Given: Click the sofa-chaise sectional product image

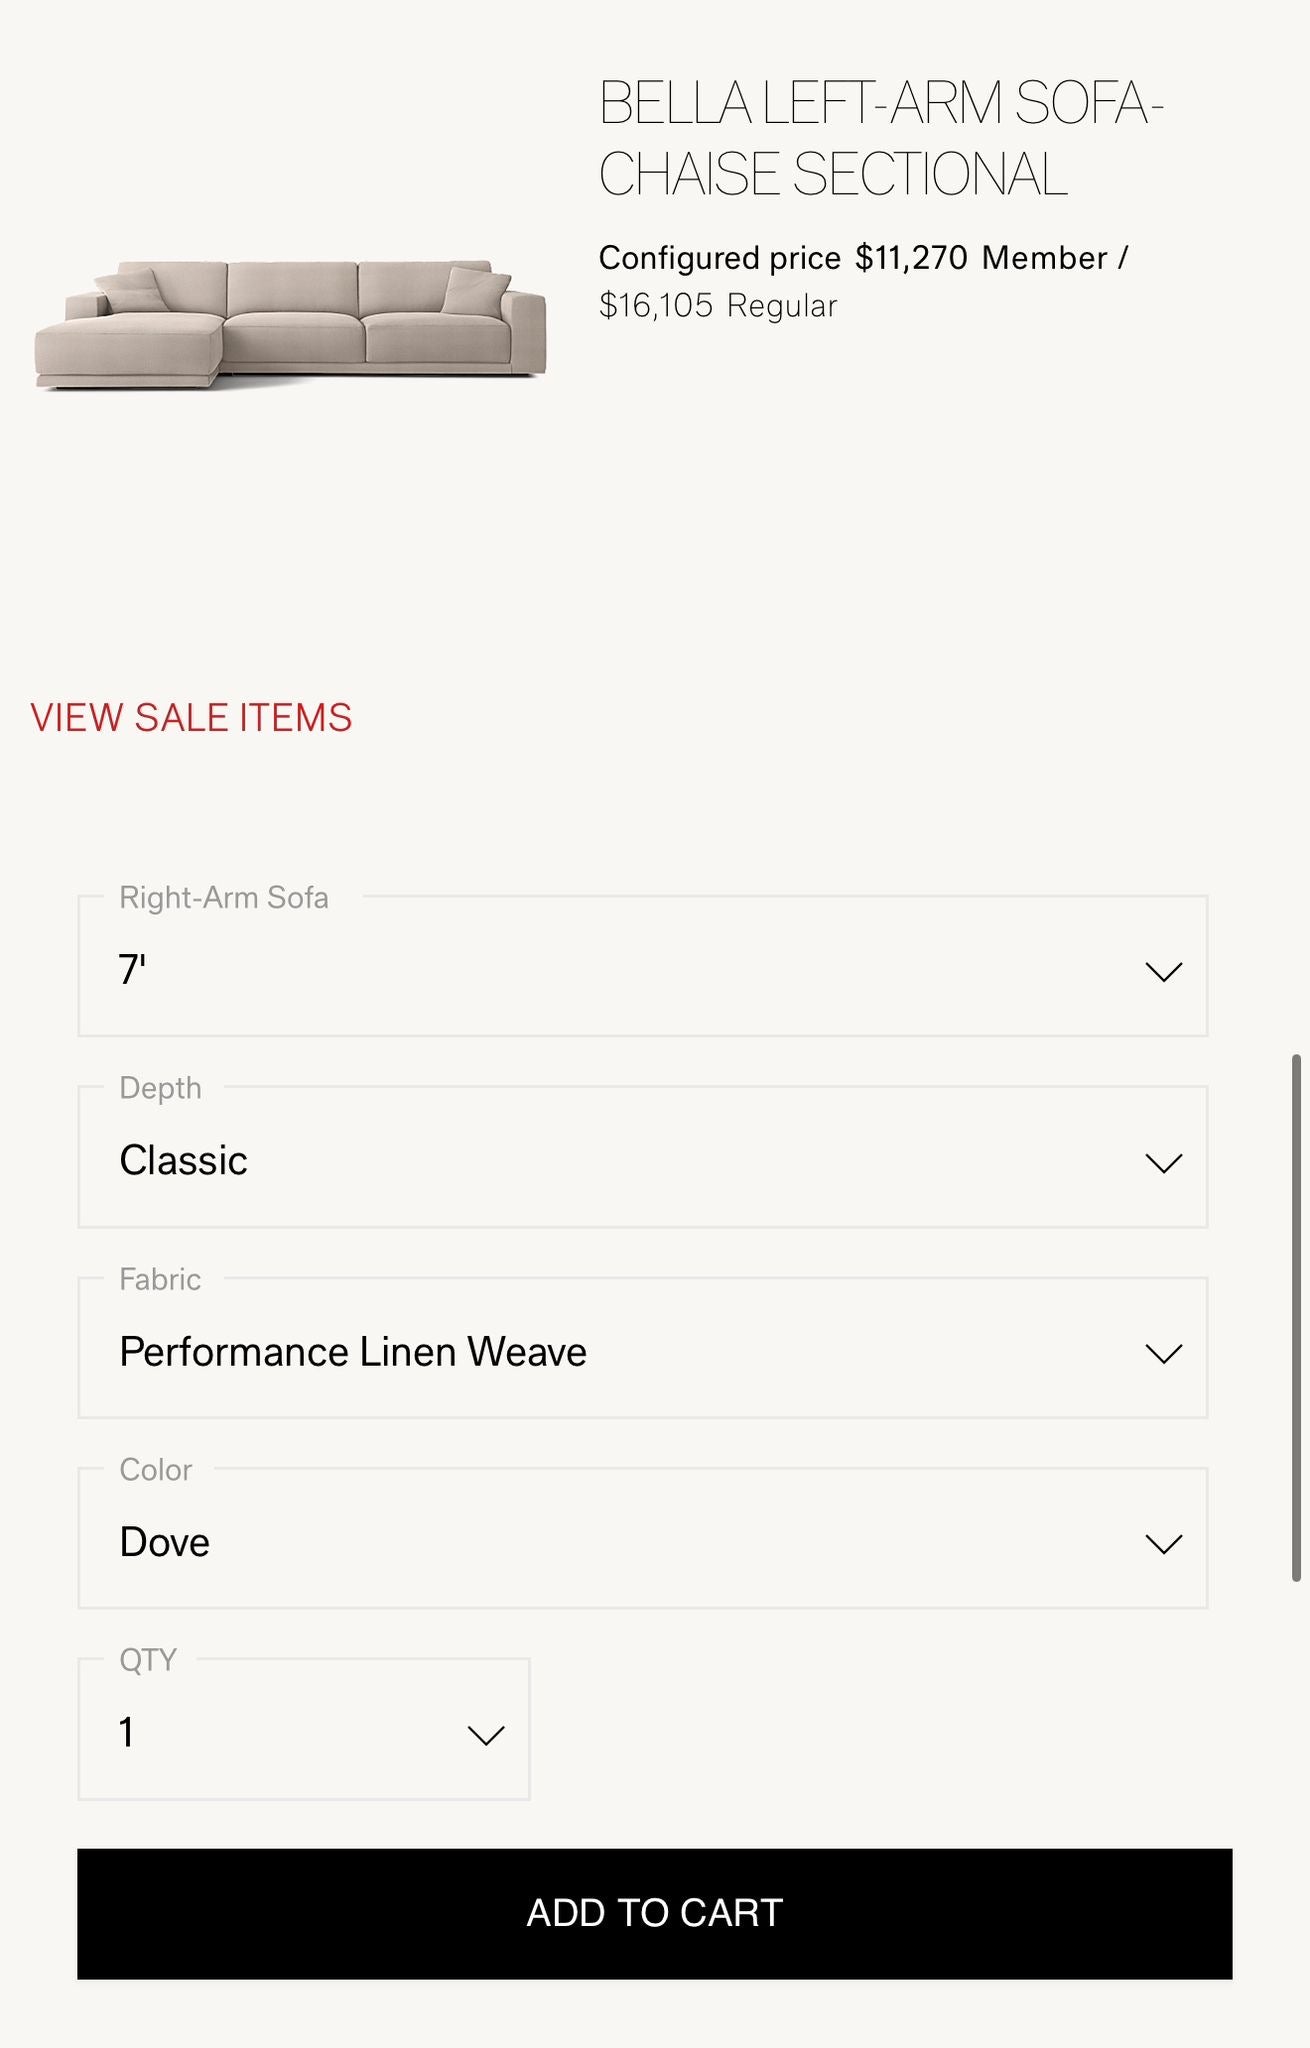Looking at the screenshot, I should click(x=290, y=324).
